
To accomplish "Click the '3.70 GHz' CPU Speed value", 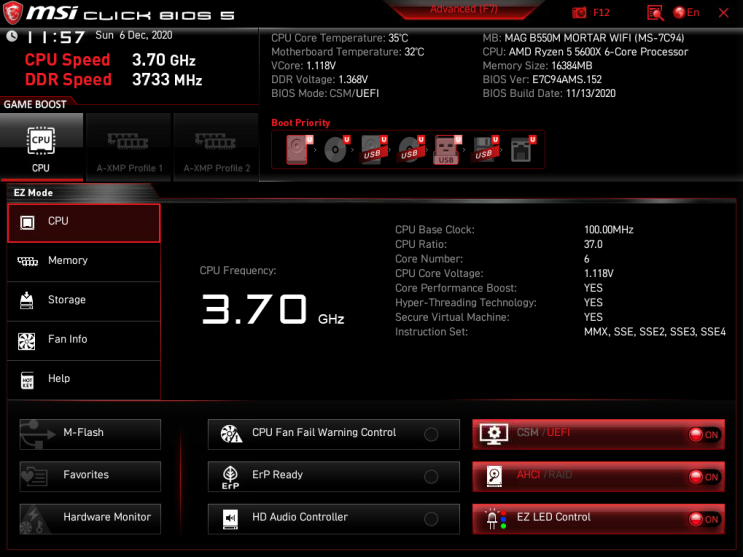I will pos(163,60).
